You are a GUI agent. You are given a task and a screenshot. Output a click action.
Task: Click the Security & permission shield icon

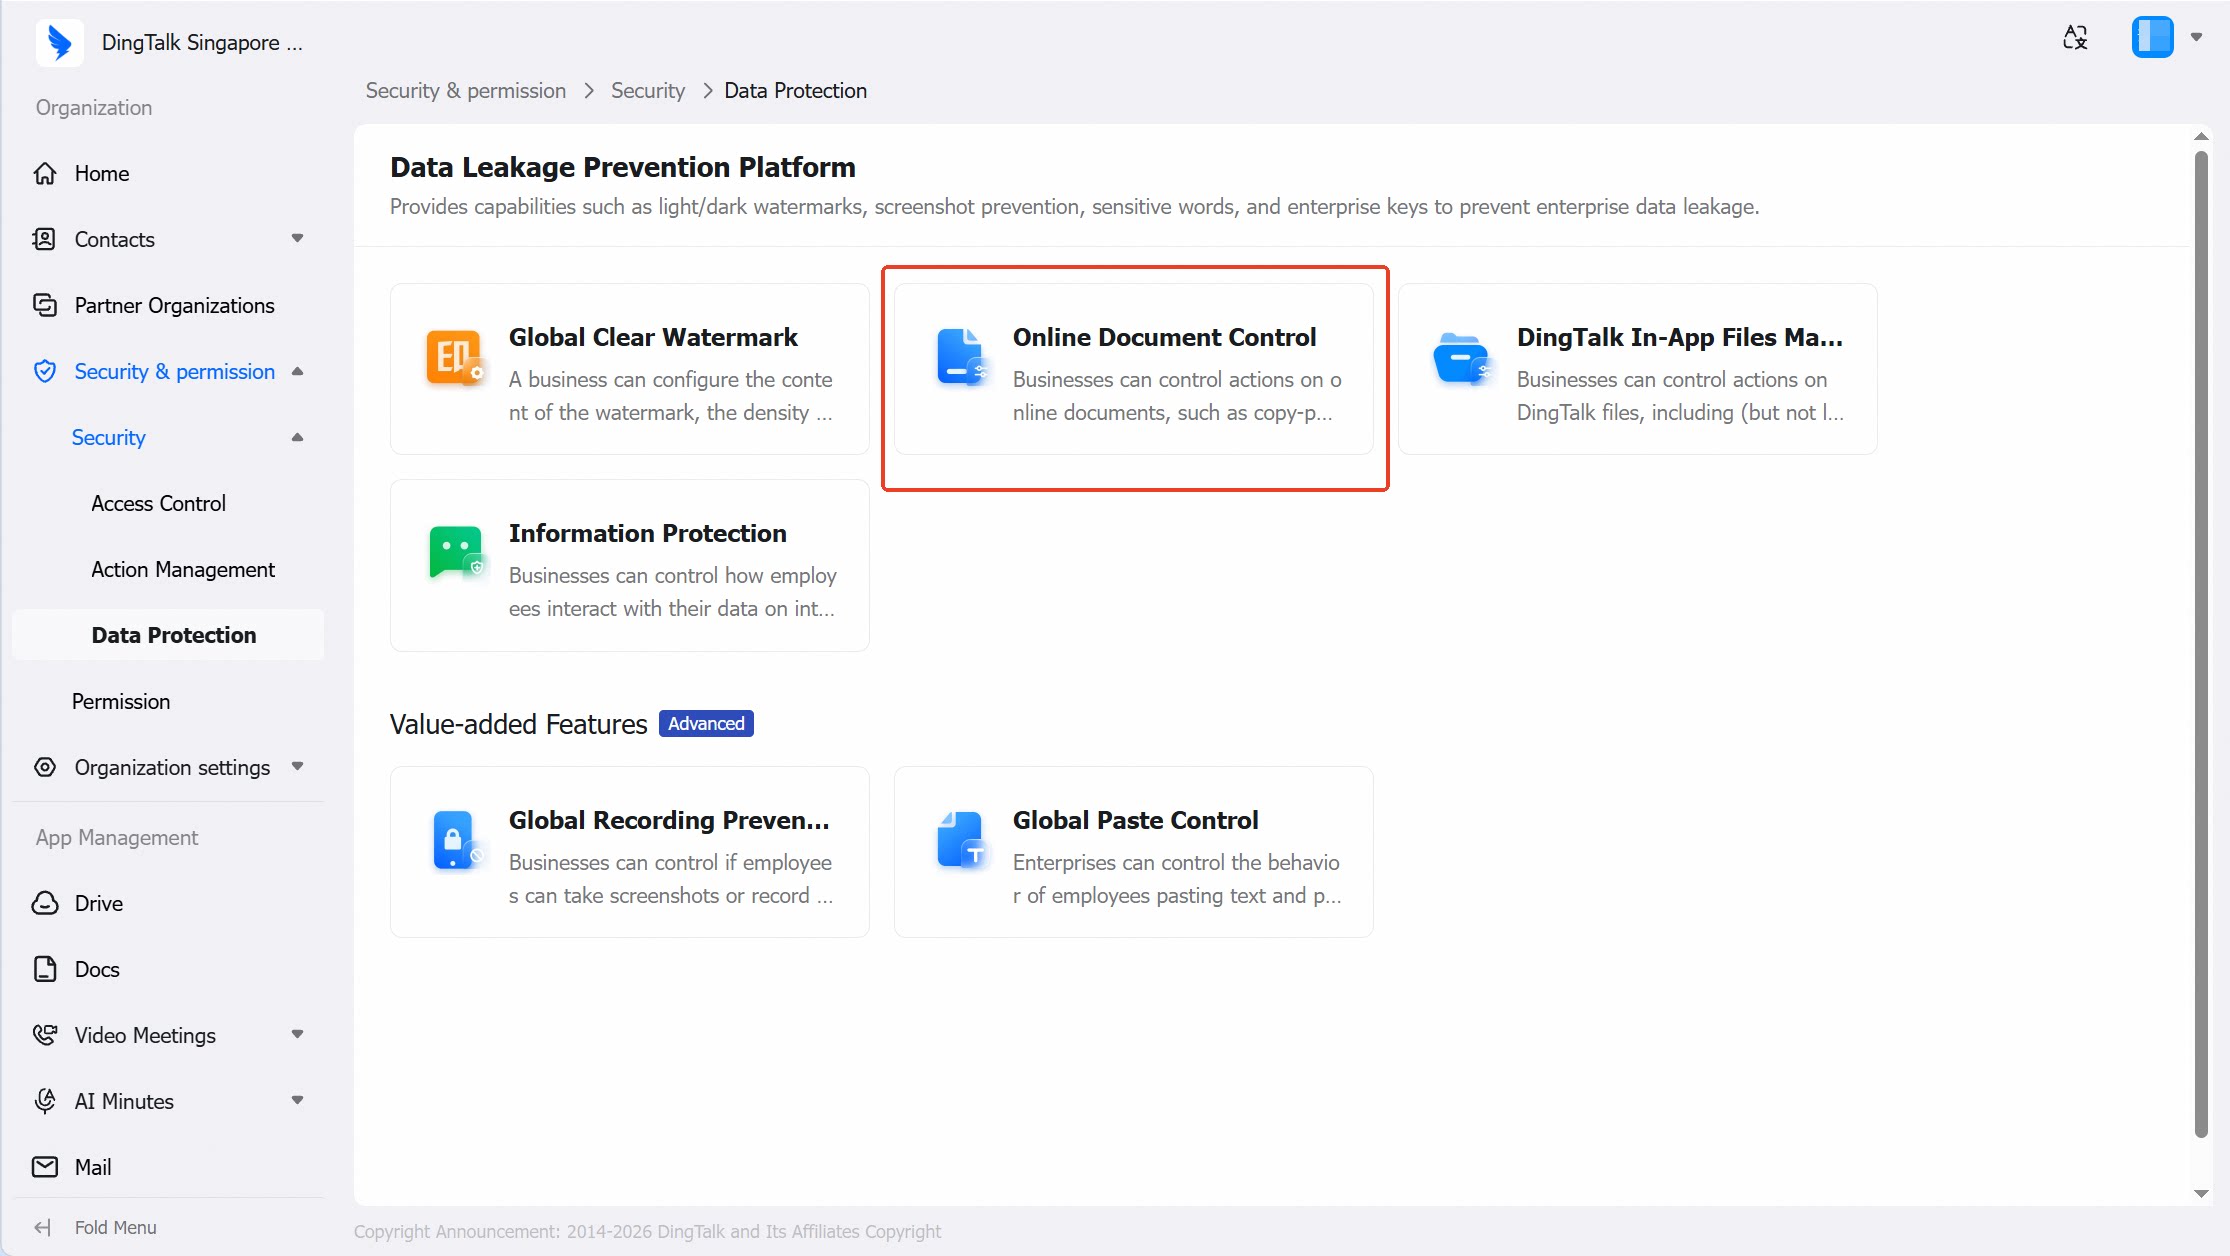45,371
